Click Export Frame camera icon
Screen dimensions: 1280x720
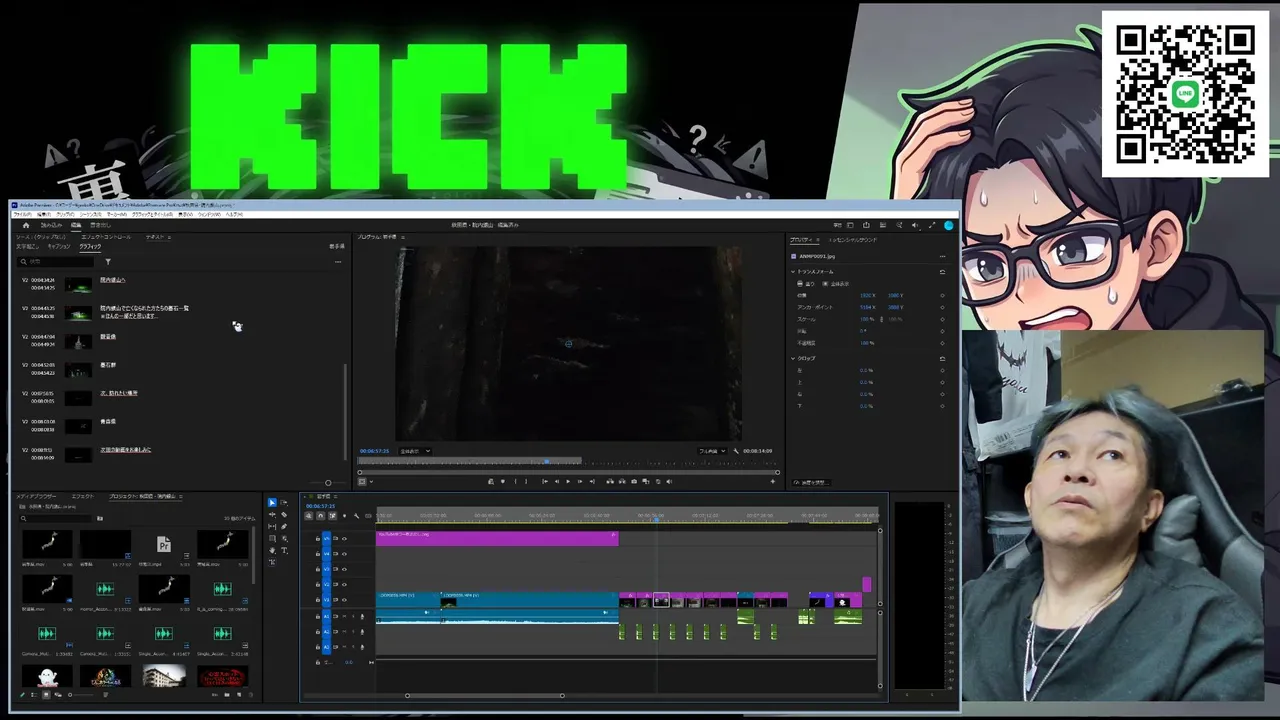pos(634,481)
